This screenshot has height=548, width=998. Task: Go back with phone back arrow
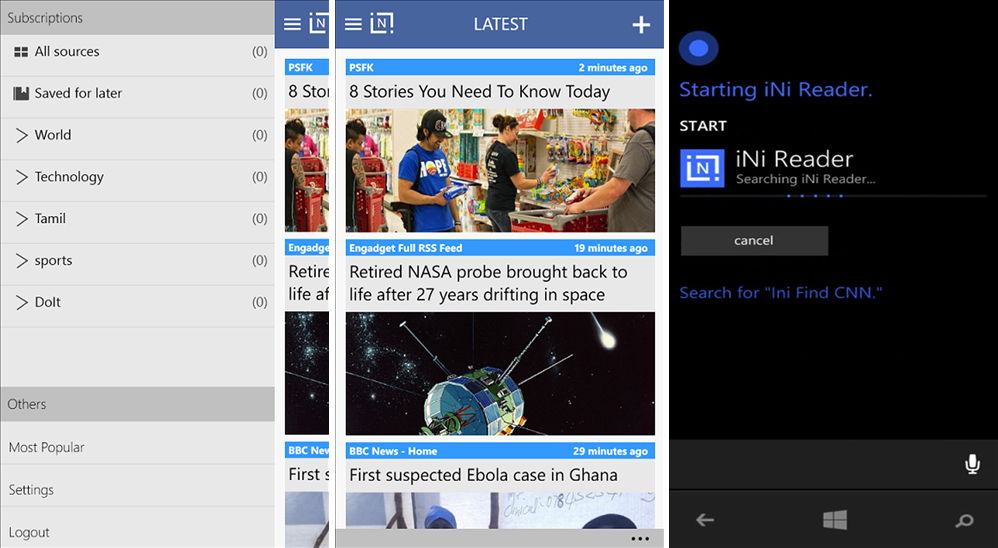[x=705, y=520]
